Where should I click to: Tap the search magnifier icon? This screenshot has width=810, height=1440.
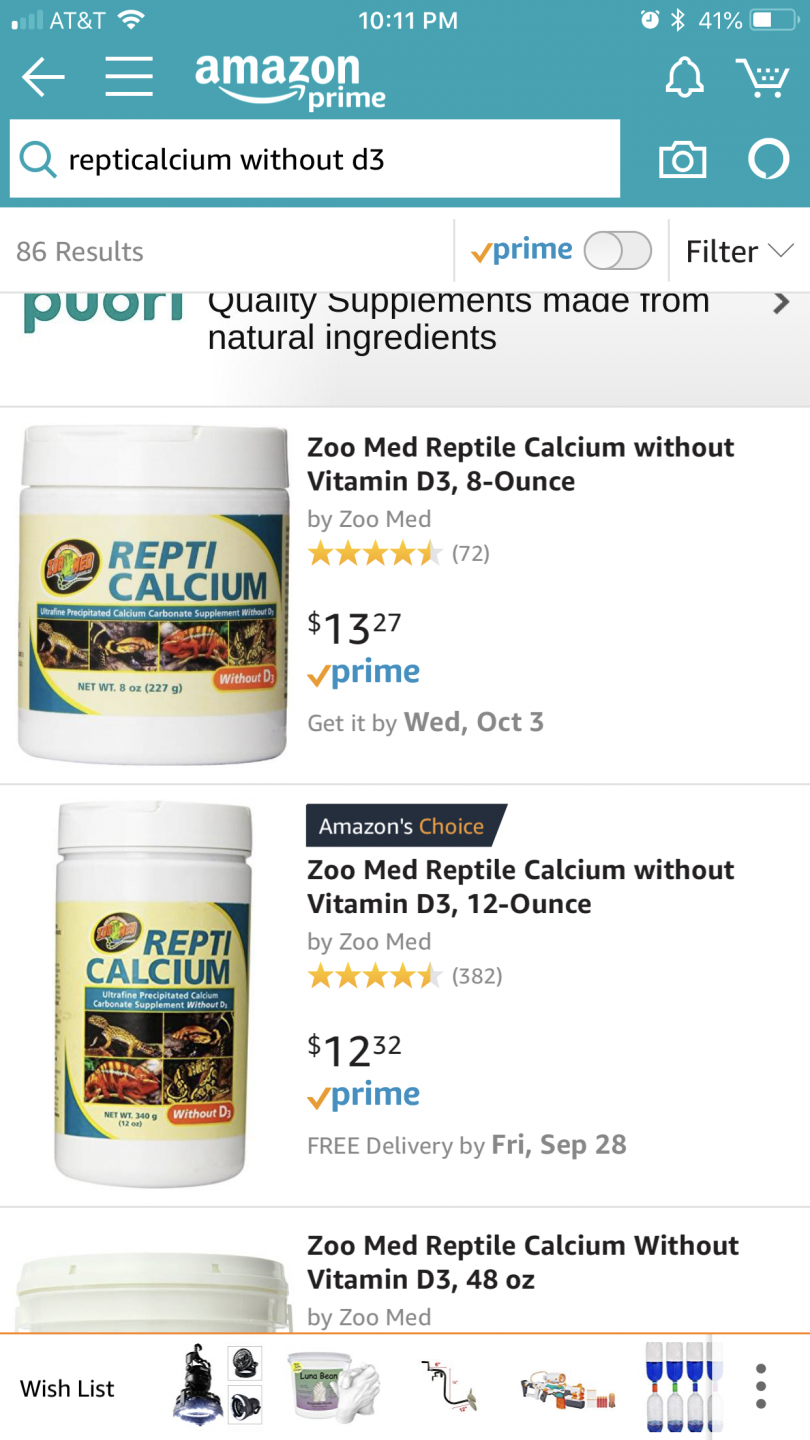(x=38, y=160)
